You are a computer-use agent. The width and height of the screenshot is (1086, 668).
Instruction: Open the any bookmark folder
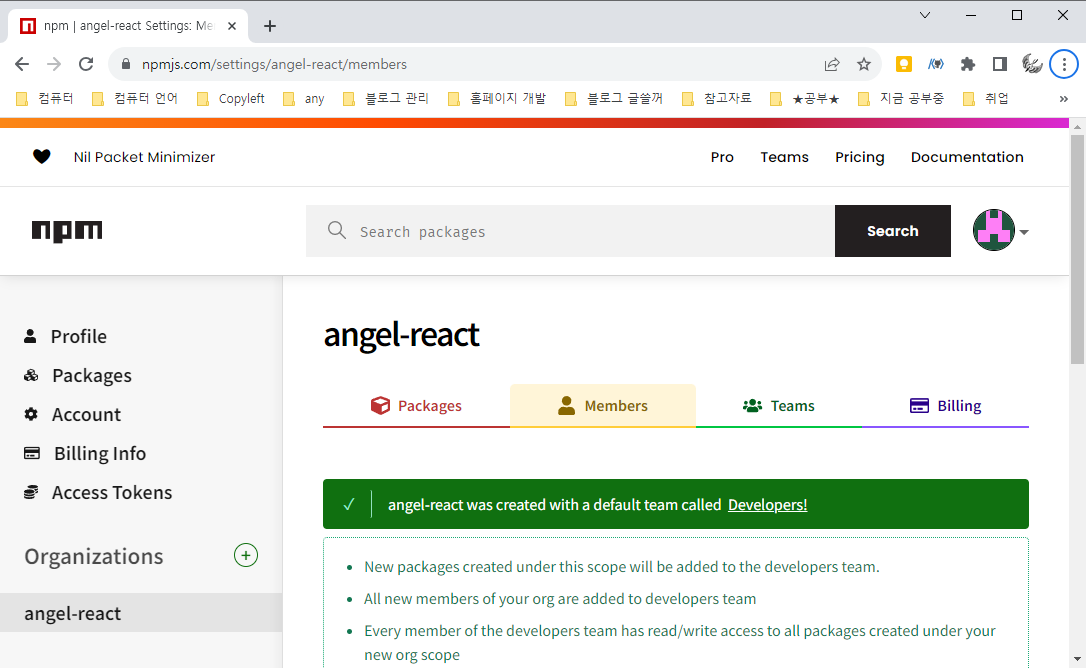303,99
